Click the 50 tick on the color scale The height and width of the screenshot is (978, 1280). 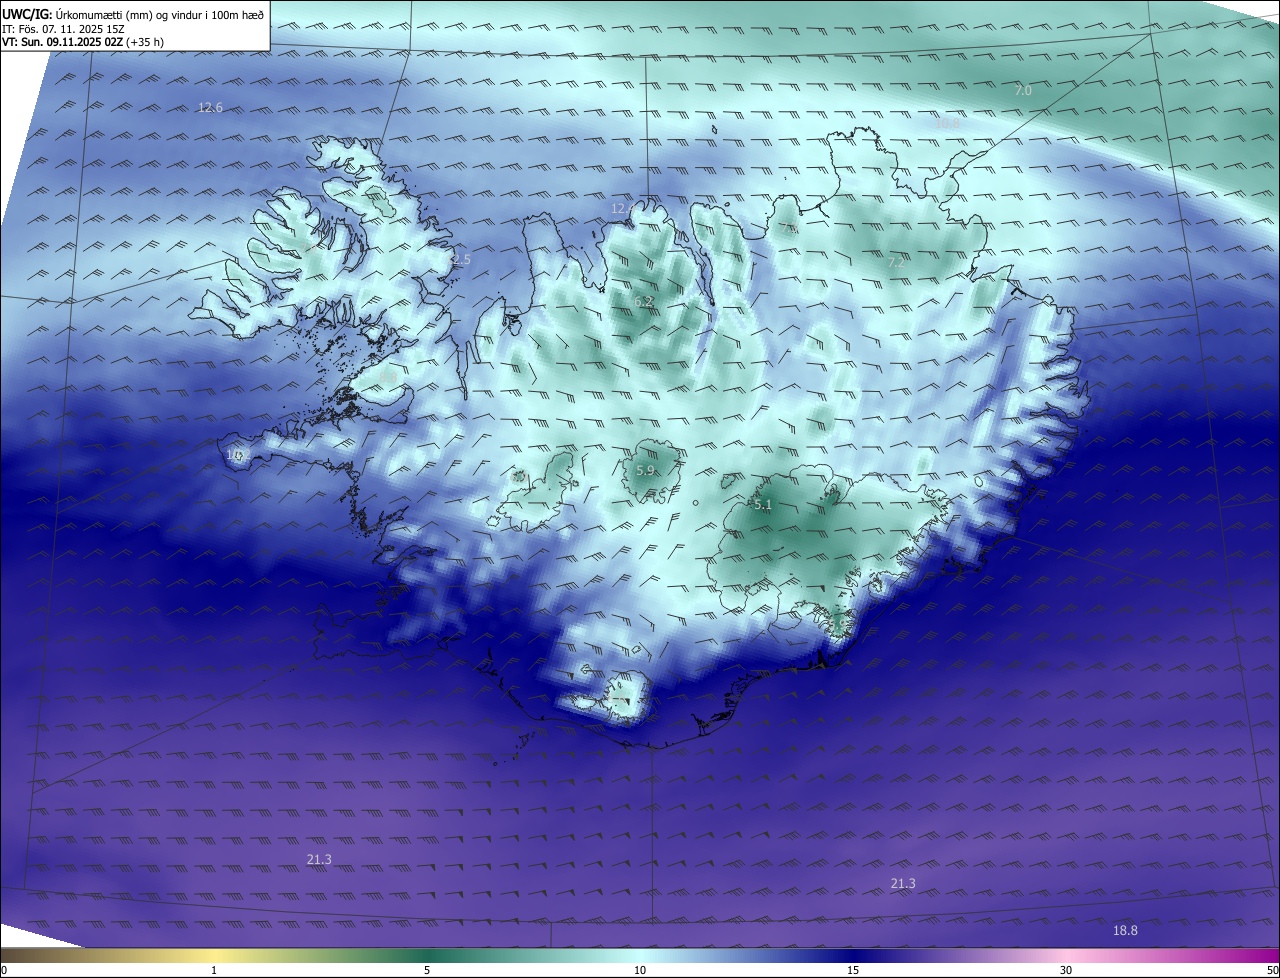[1272, 970]
